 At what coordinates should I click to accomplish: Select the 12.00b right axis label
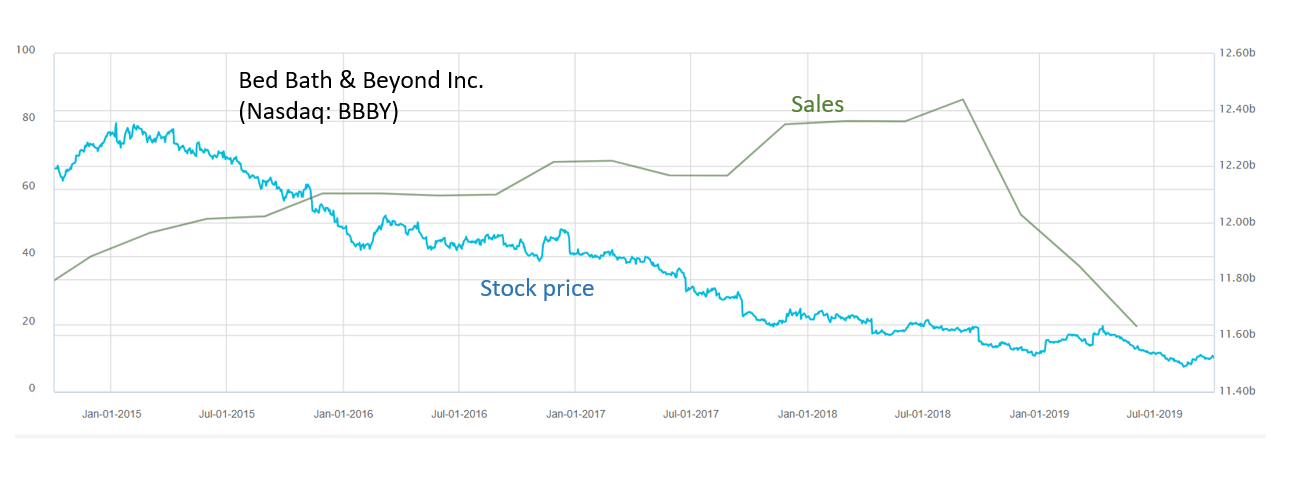point(1238,222)
